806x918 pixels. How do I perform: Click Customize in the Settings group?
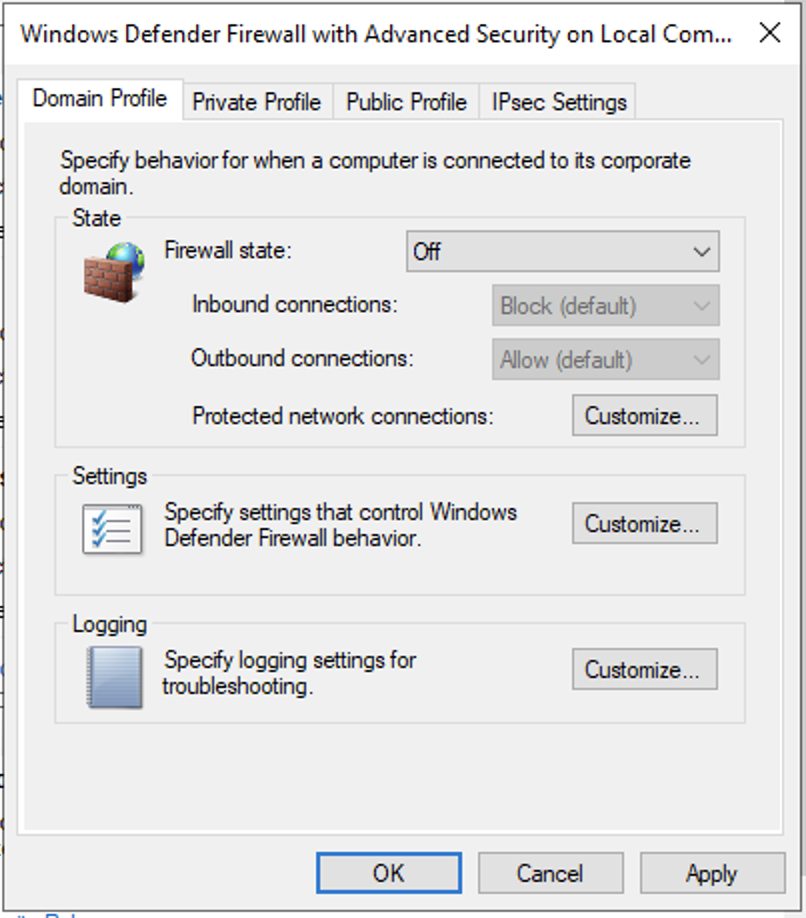coord(644,523)
